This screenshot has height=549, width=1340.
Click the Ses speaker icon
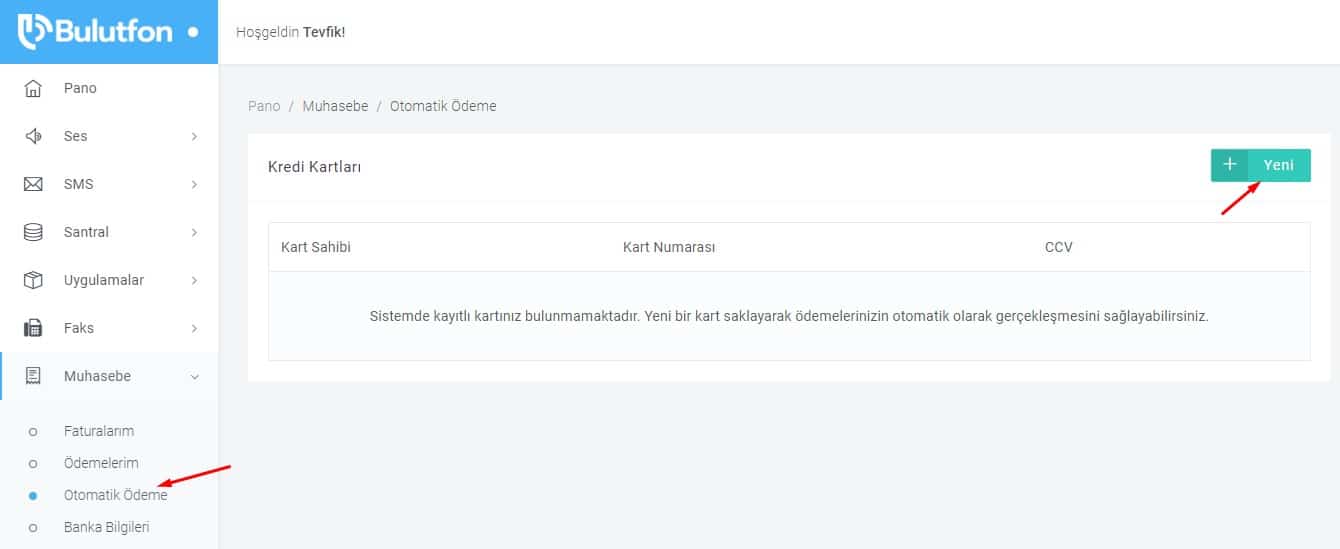pyautogui.click(x=33, y=136)
